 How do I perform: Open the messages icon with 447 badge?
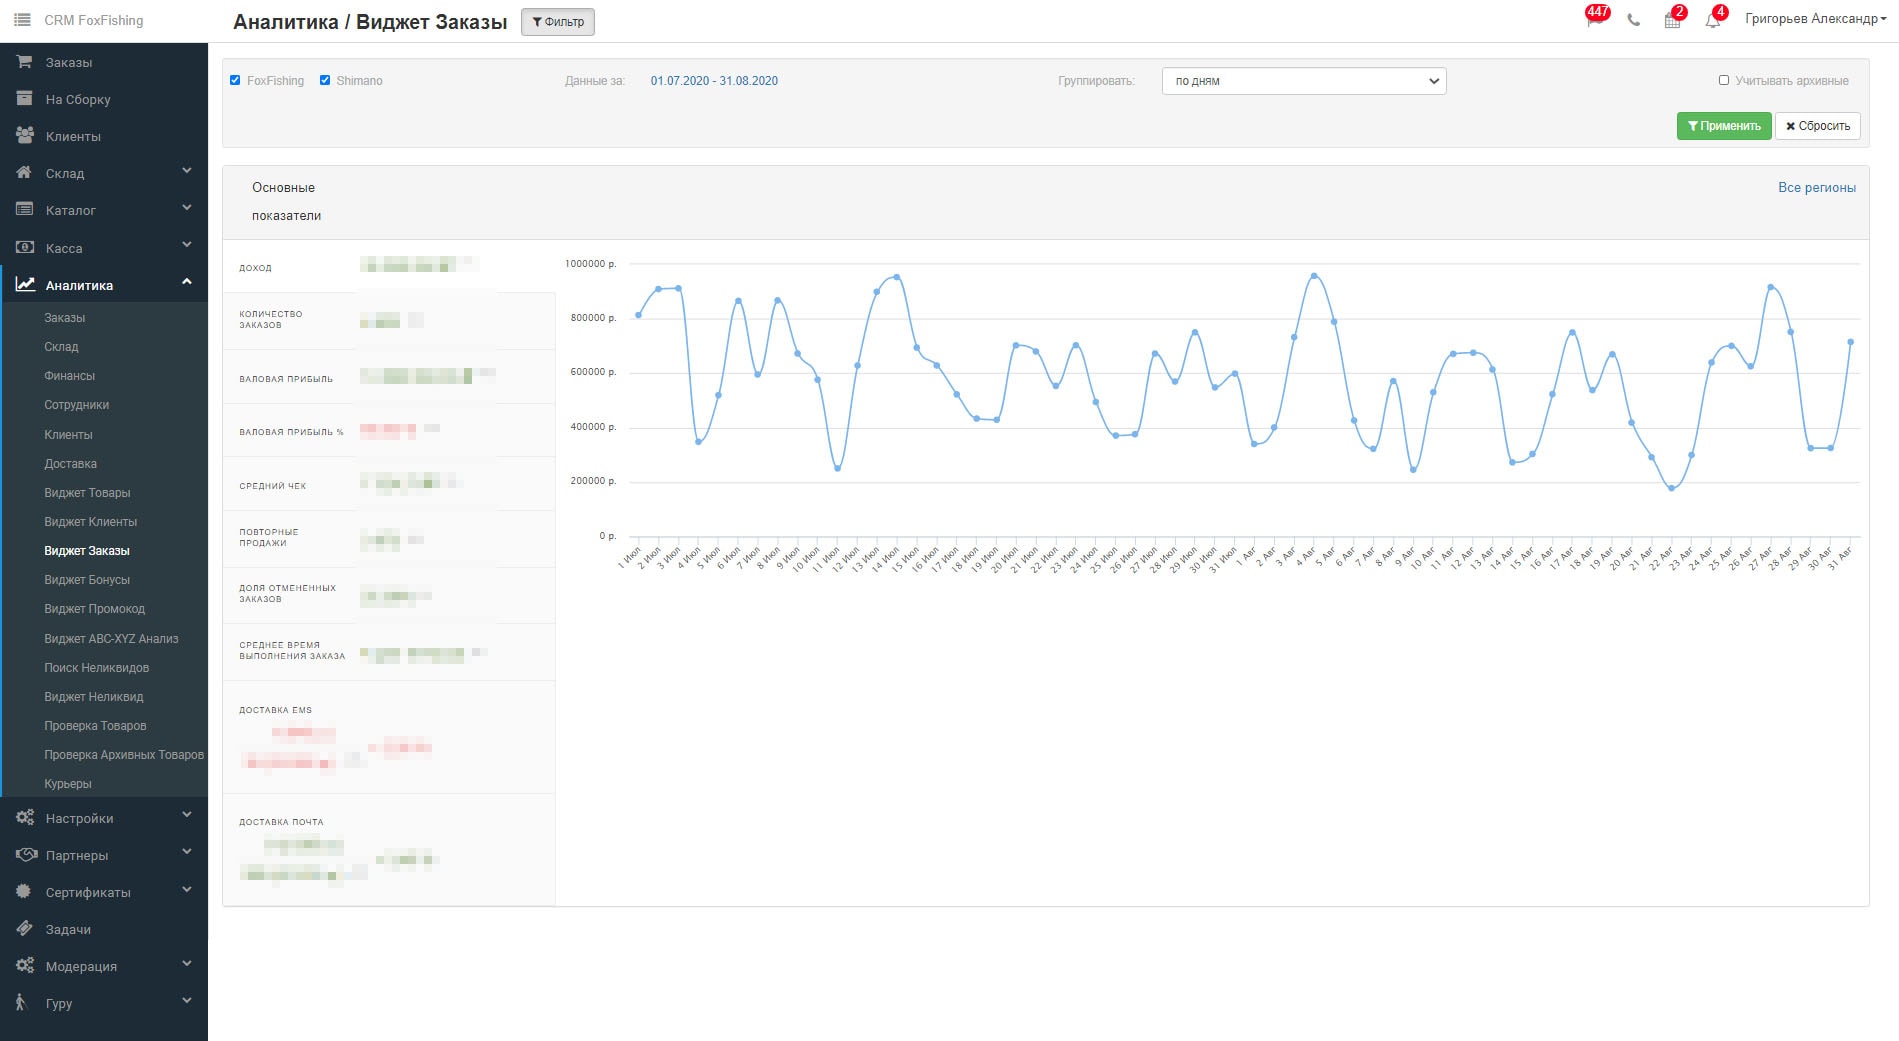(1595, 19)
